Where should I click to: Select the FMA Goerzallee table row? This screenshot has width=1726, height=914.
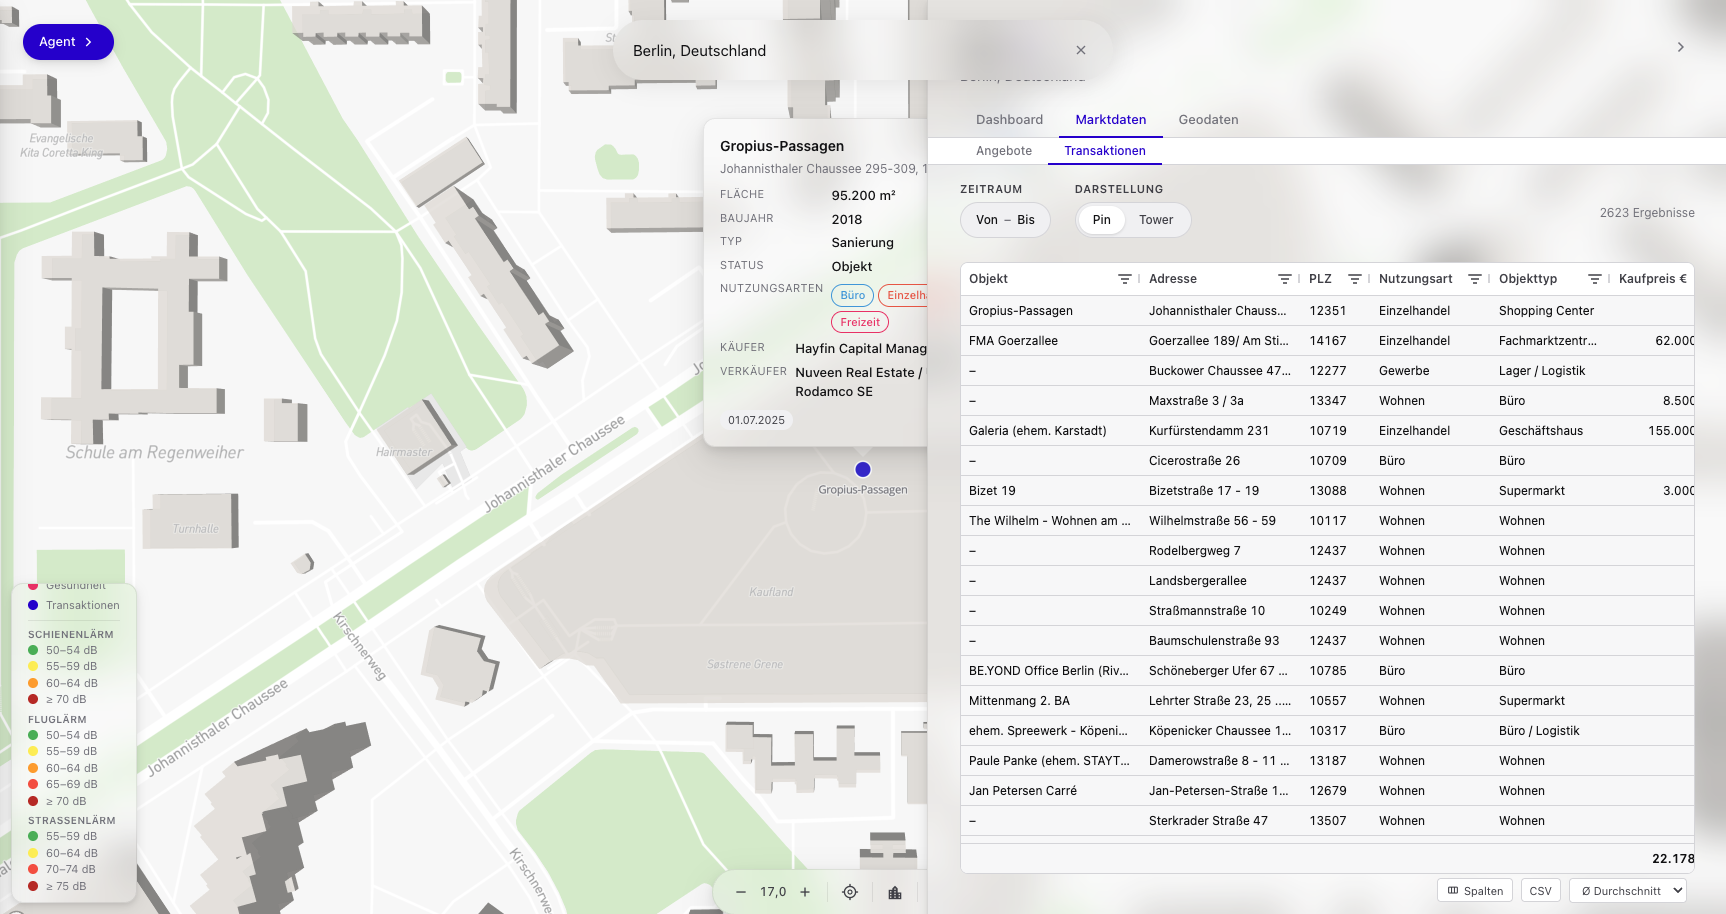1327,341
